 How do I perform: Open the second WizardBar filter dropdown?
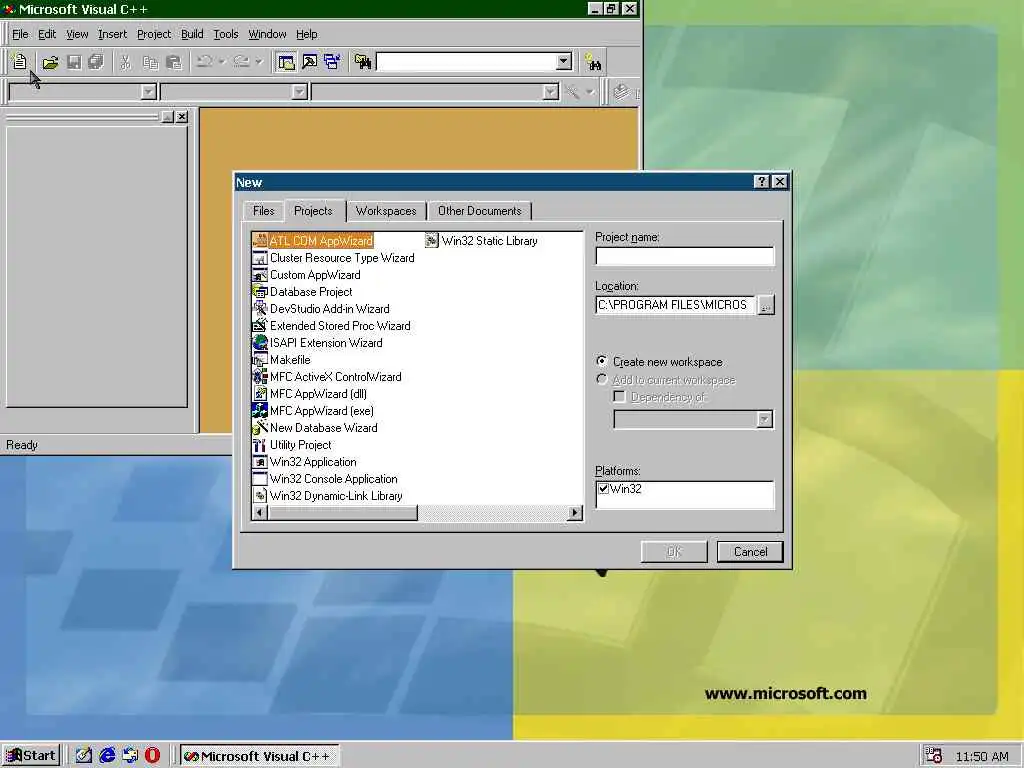click(x=299, y=91)
